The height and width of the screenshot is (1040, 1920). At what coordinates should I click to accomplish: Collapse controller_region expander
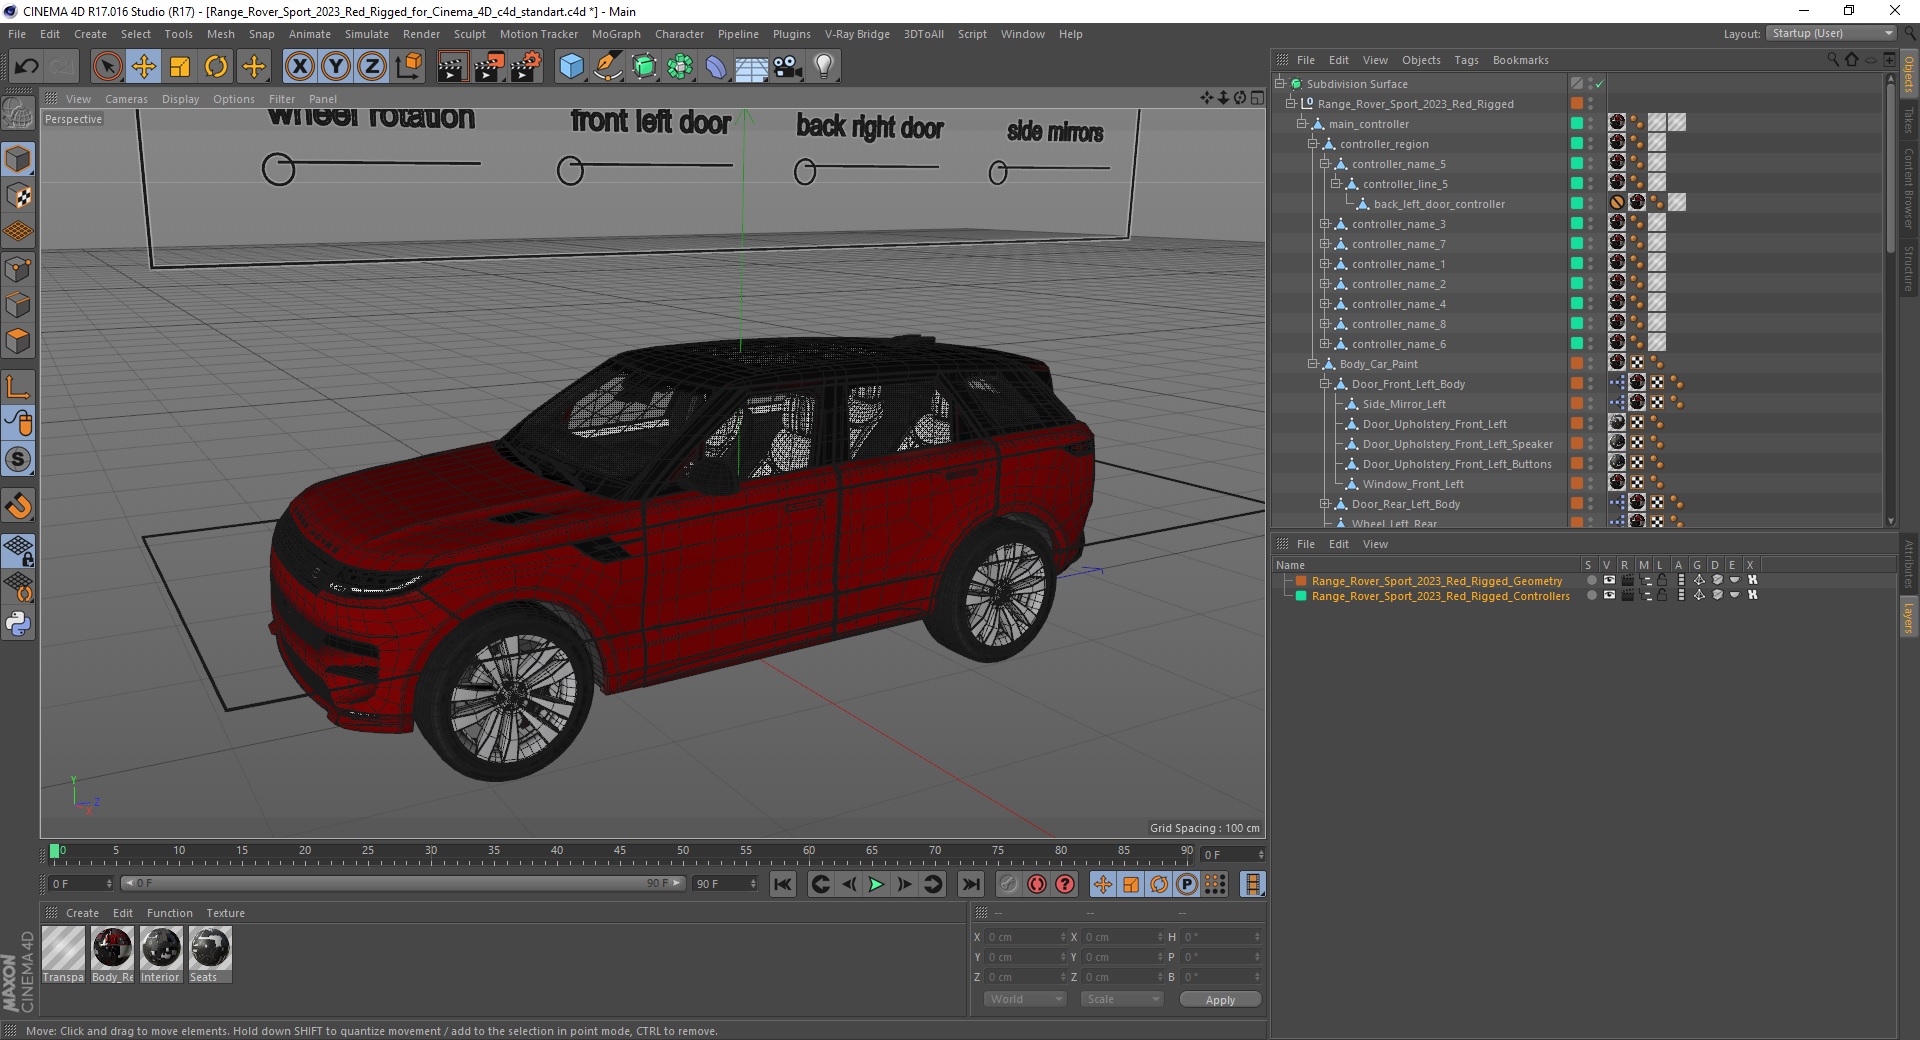(x=1313, y=144)
